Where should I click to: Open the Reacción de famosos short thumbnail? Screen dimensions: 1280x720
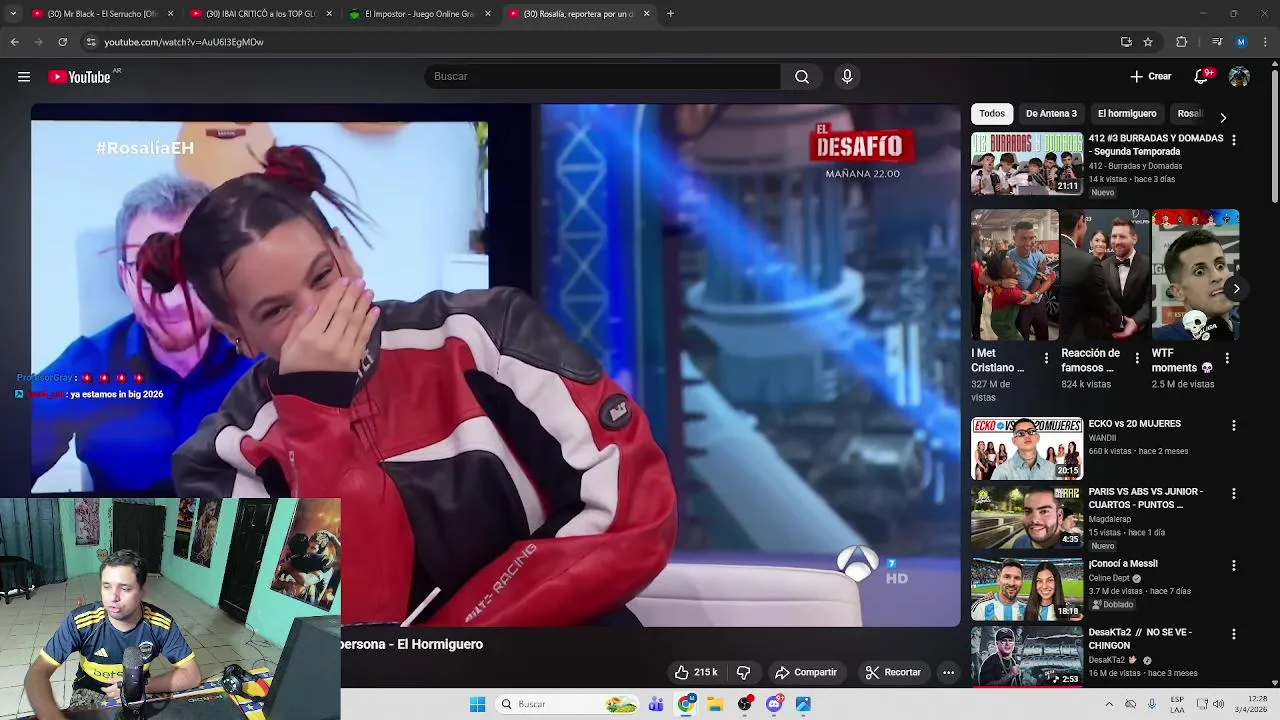pos(1105,275)
